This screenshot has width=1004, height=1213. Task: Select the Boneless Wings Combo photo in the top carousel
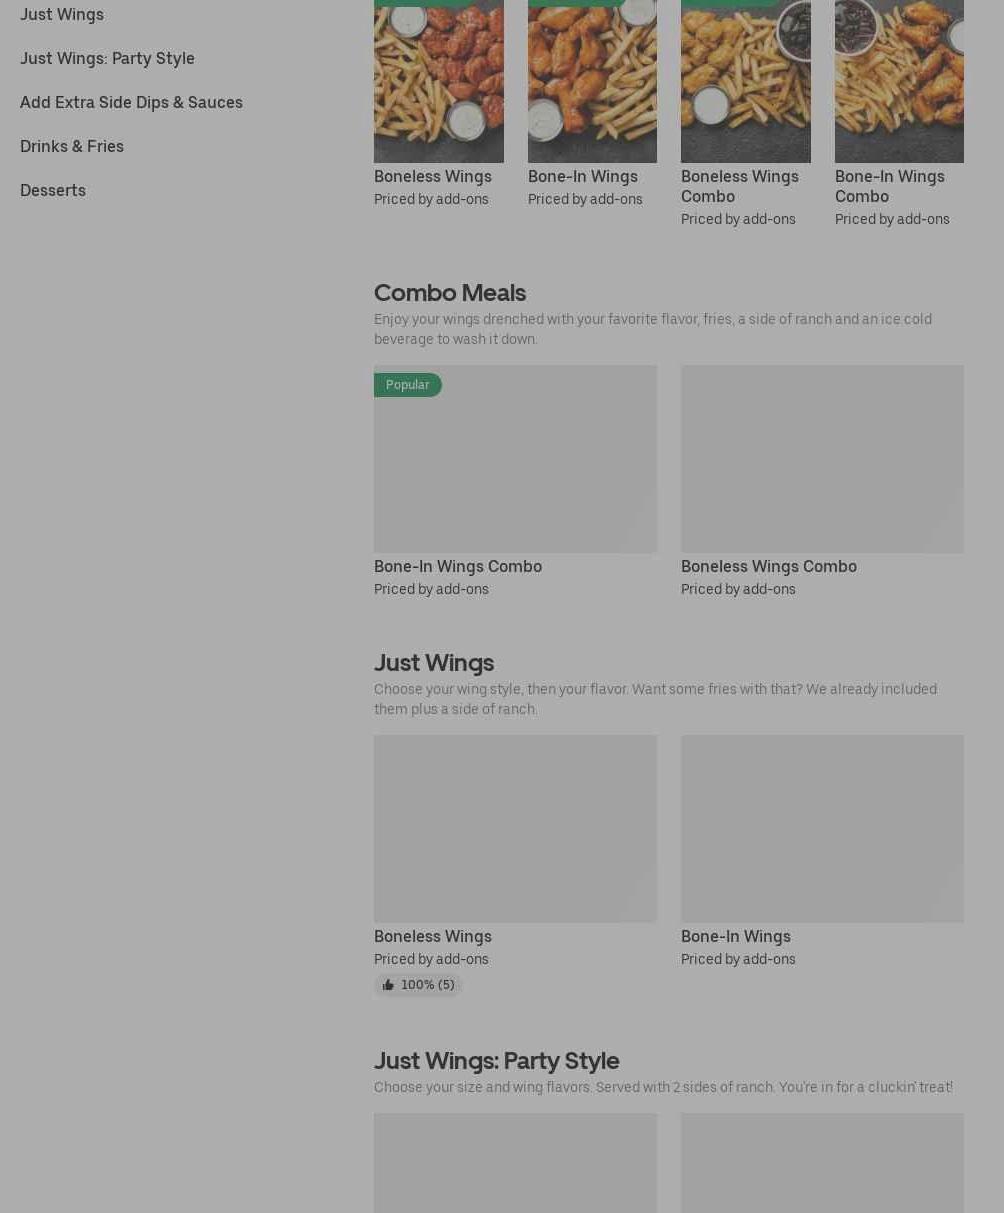coord(745,81)
